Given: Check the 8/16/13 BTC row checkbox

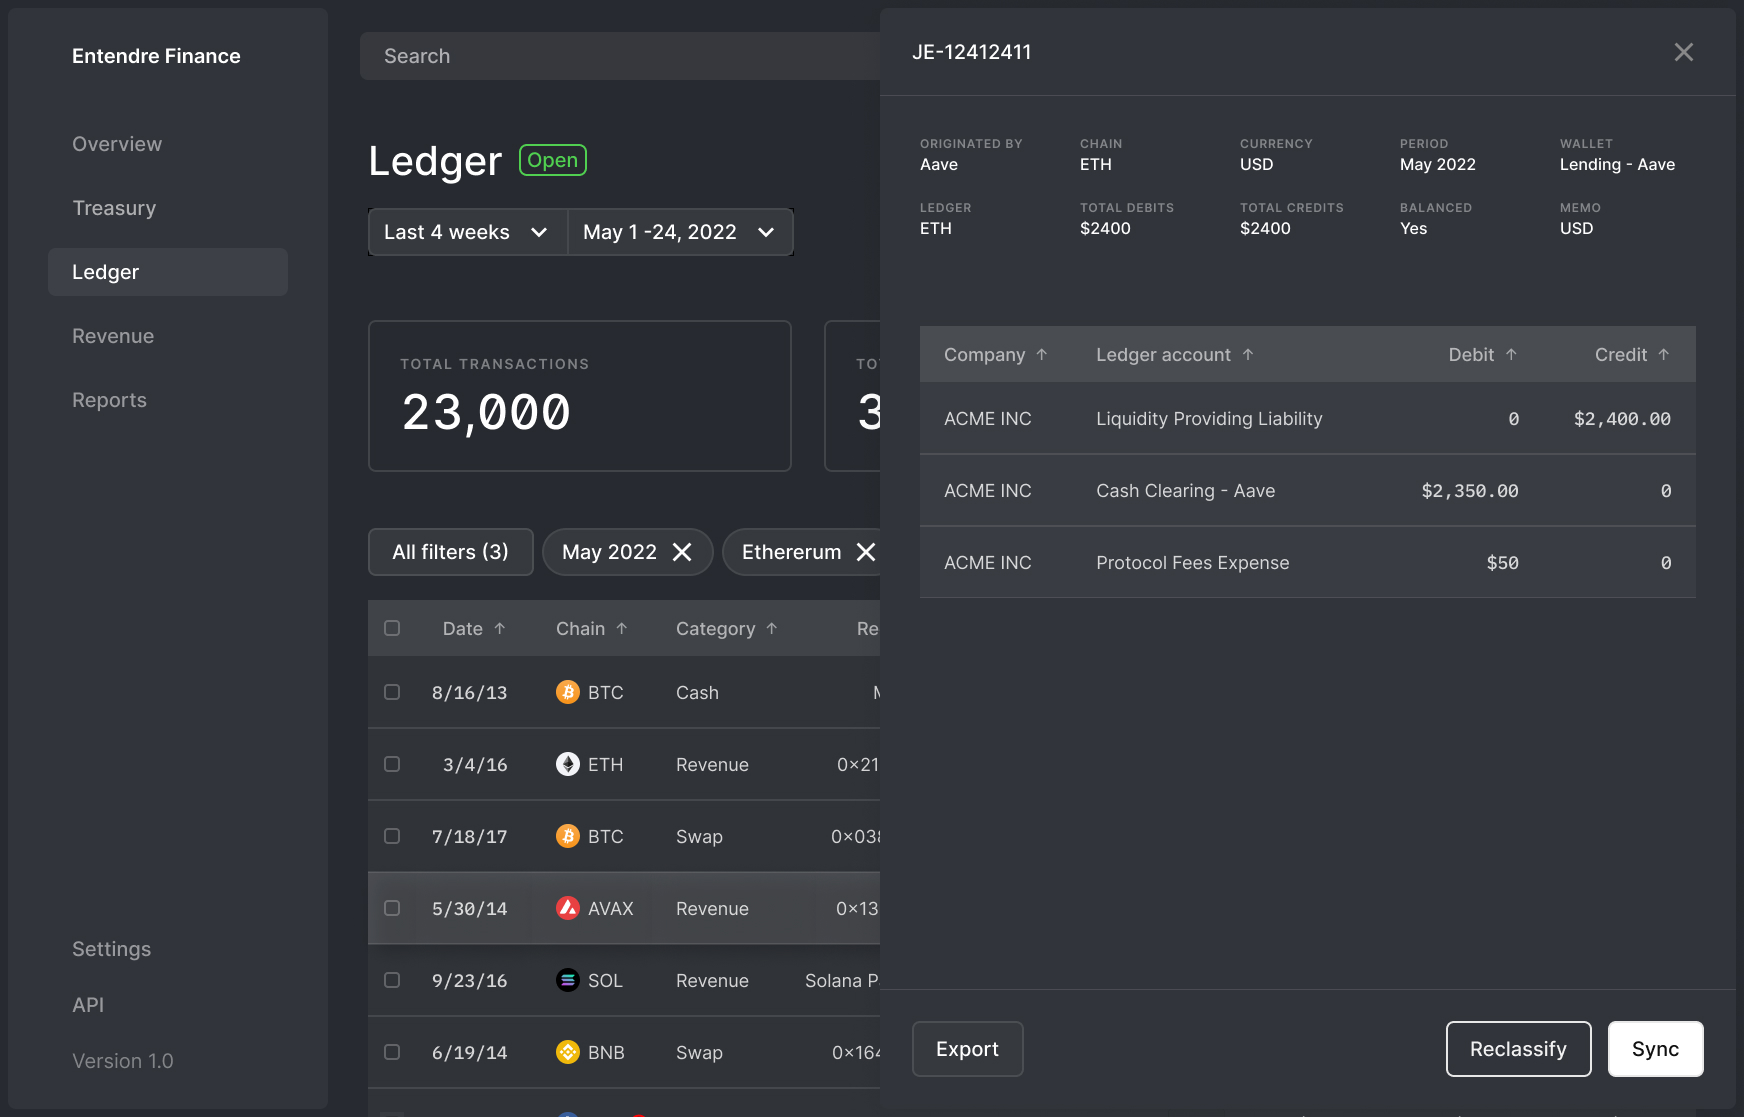Looking at the screenshot, I should pos(392,692).
